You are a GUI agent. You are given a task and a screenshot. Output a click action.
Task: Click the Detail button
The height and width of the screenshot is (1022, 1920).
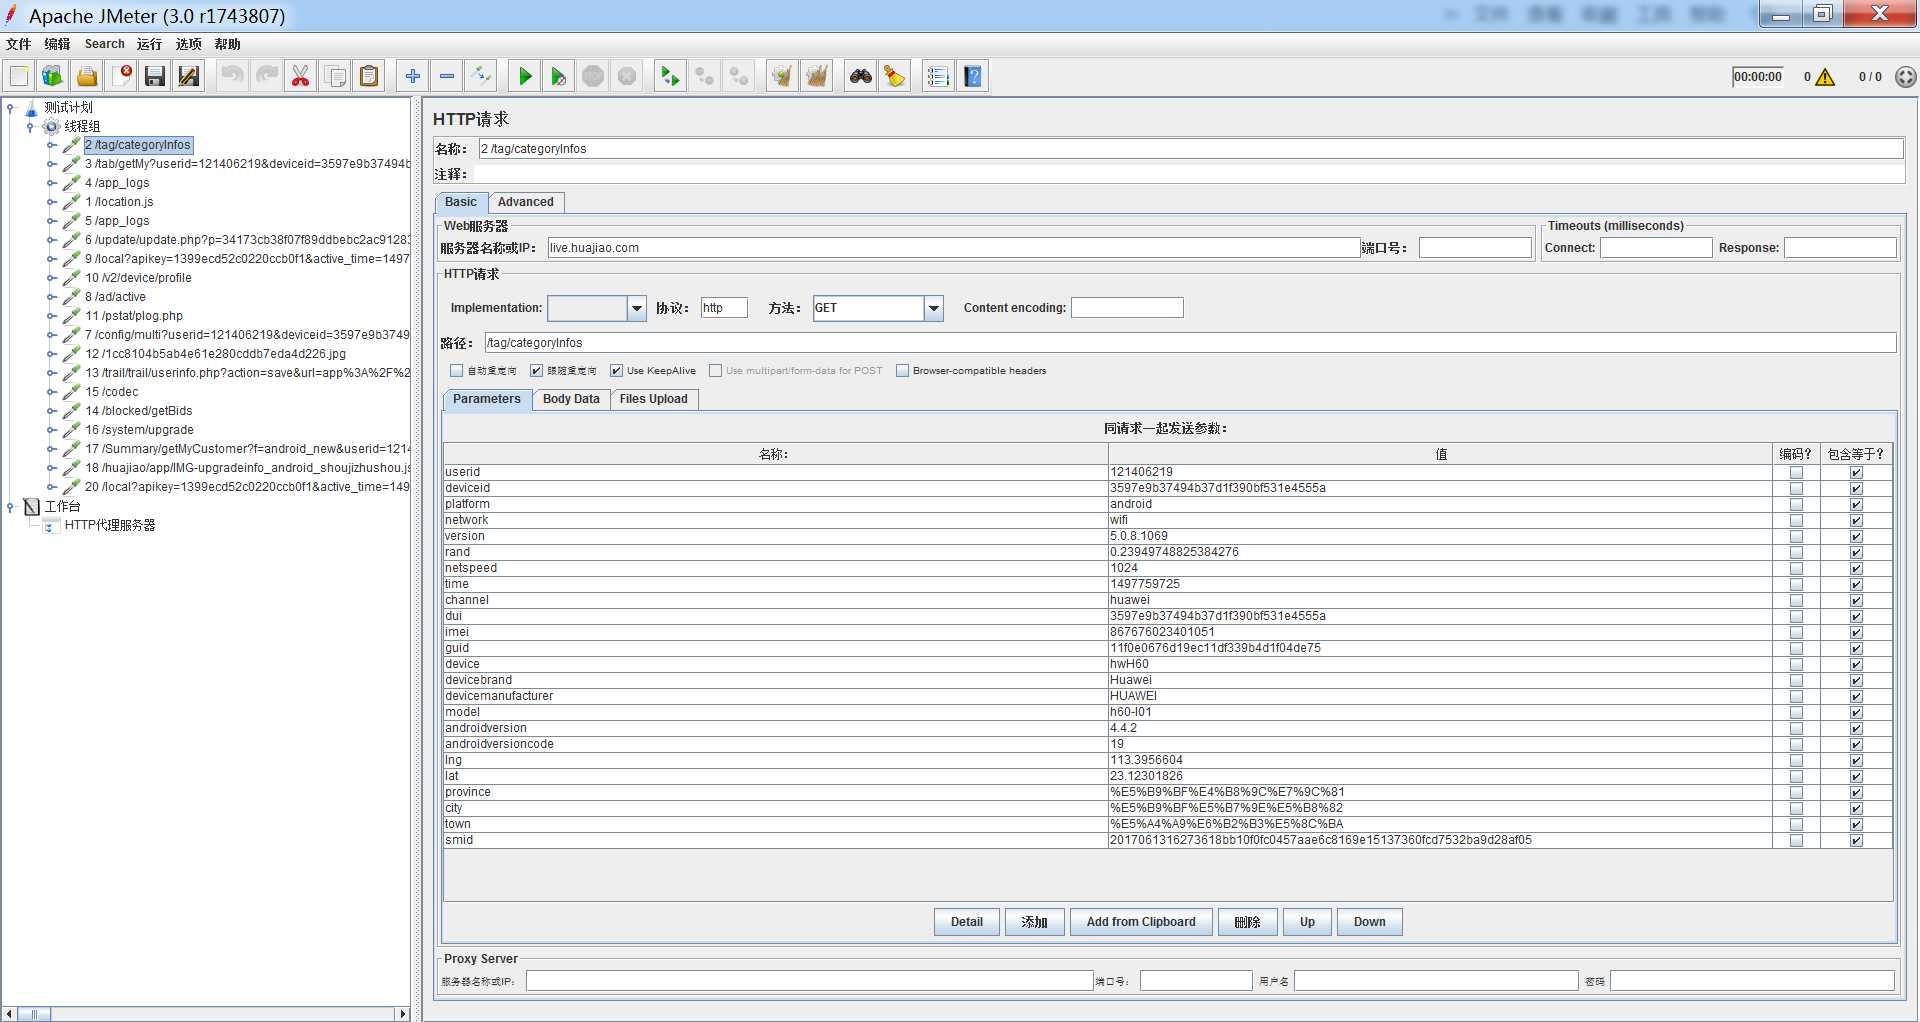click(967, 922)
